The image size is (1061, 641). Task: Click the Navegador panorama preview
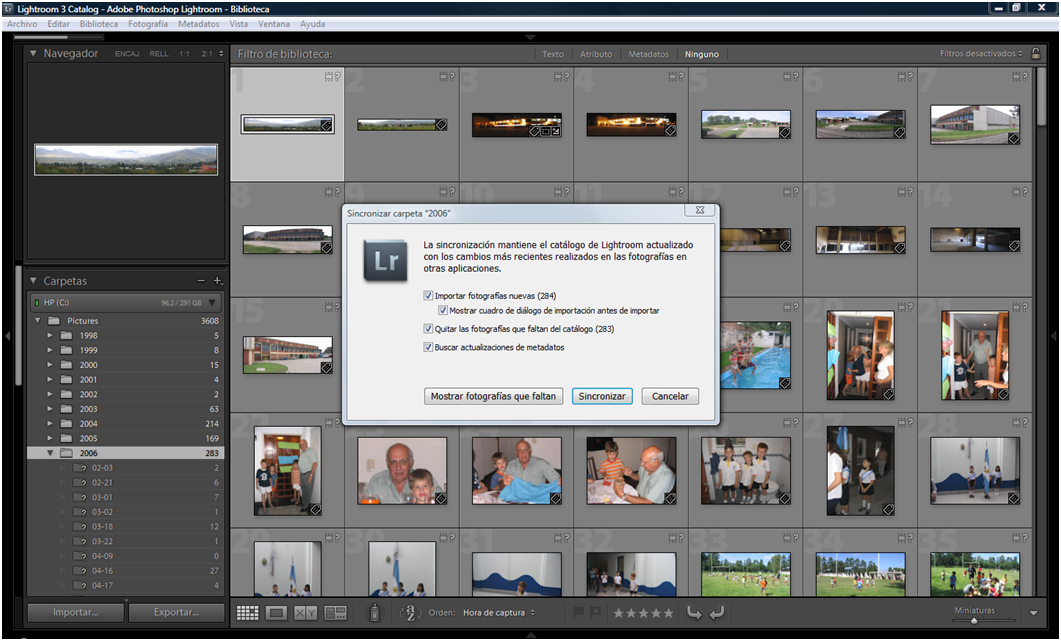126,159
